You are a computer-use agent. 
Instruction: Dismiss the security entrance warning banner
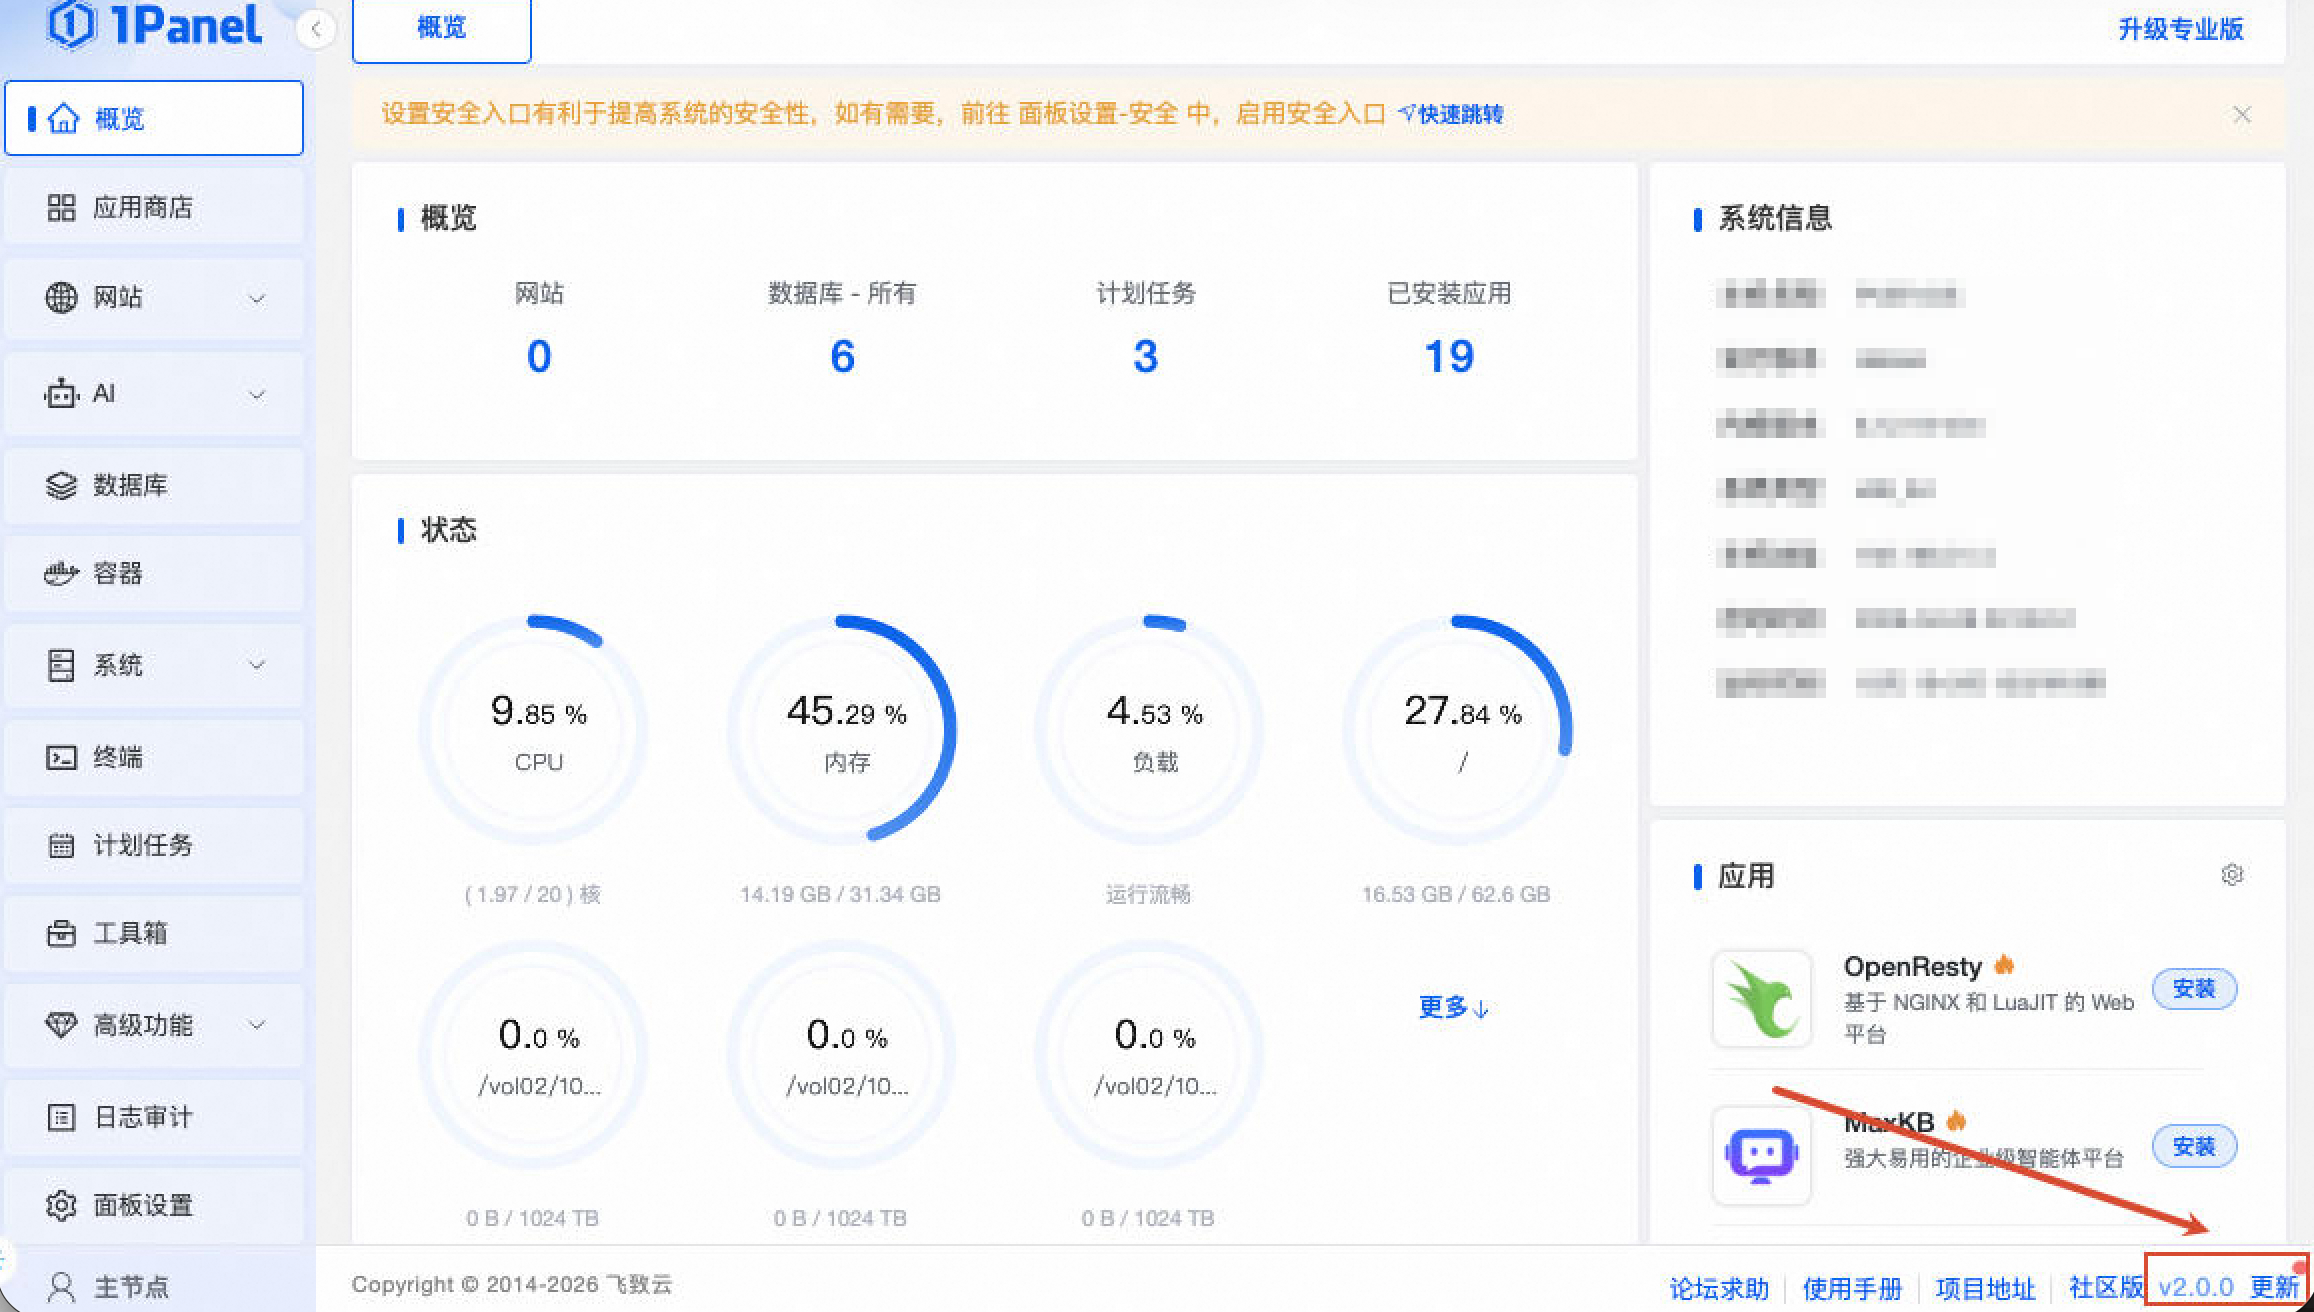point(2241,115)
